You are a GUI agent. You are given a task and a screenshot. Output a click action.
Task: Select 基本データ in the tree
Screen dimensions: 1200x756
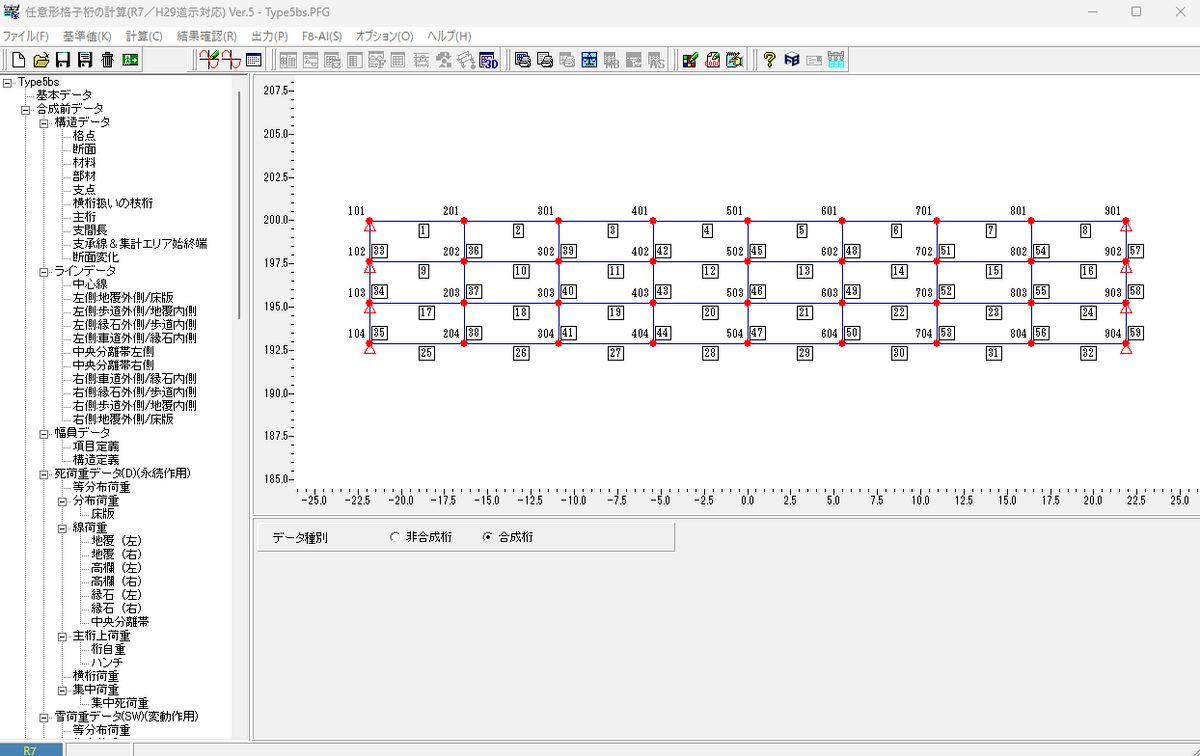point(64,95)
